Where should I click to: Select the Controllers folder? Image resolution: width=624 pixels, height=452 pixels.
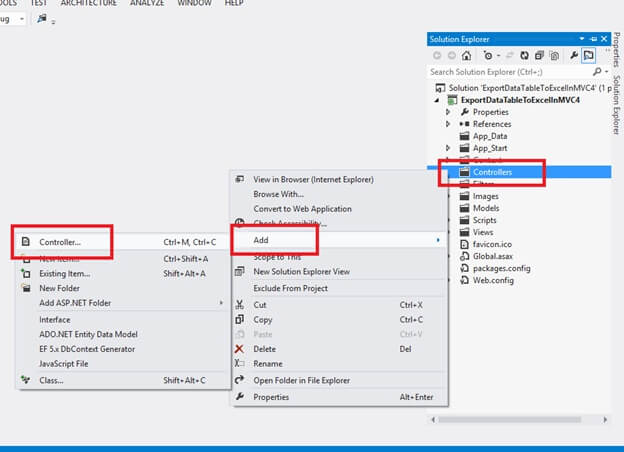click(492, 172)
